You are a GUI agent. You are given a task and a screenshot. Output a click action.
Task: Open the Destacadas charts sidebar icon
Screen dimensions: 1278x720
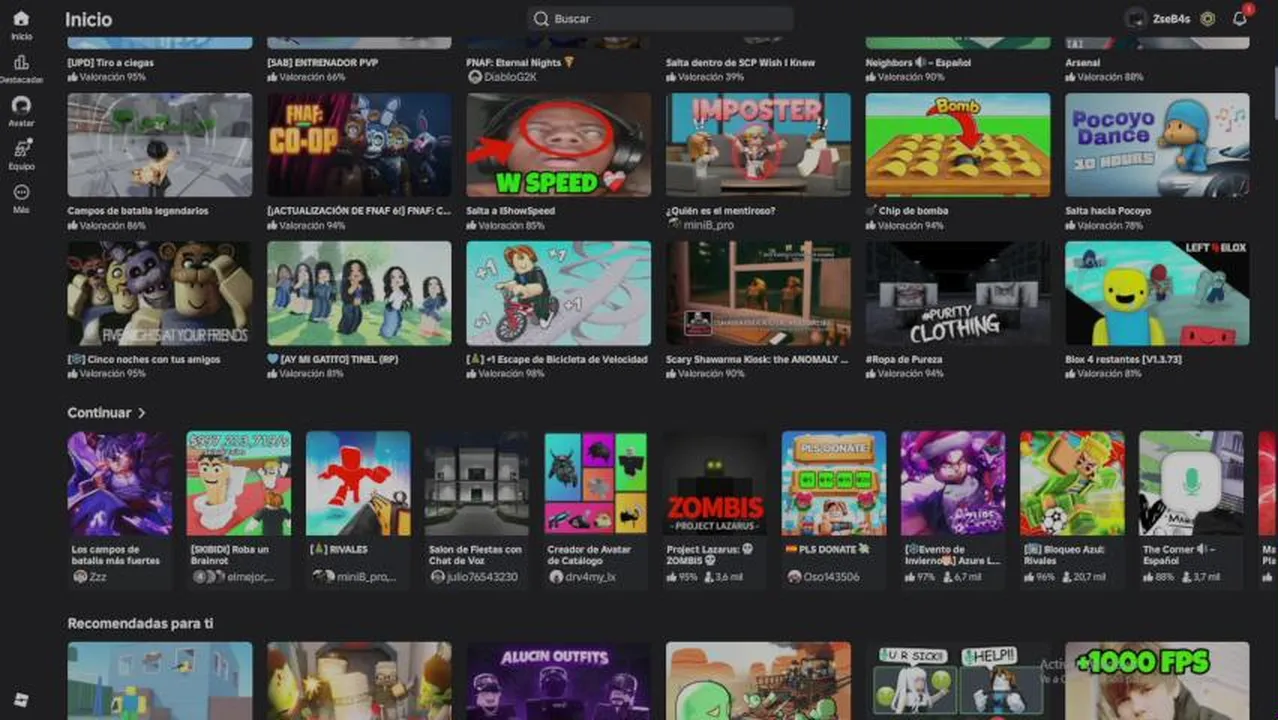coord(21,62)
